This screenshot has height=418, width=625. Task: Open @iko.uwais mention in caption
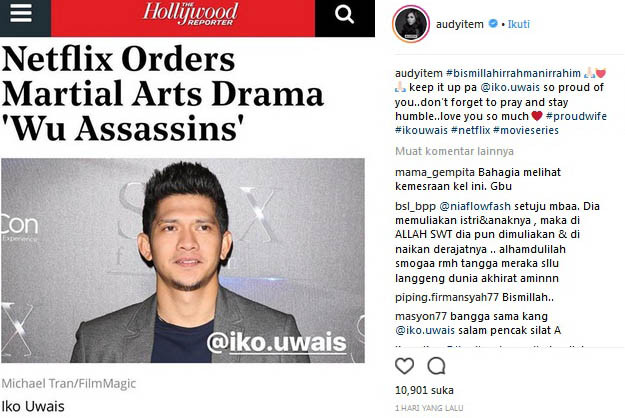510,87
